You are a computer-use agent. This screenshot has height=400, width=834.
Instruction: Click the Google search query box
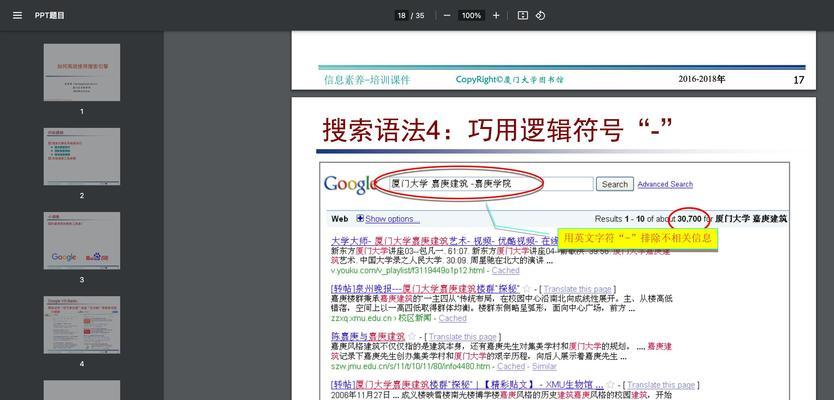[490, 184]
